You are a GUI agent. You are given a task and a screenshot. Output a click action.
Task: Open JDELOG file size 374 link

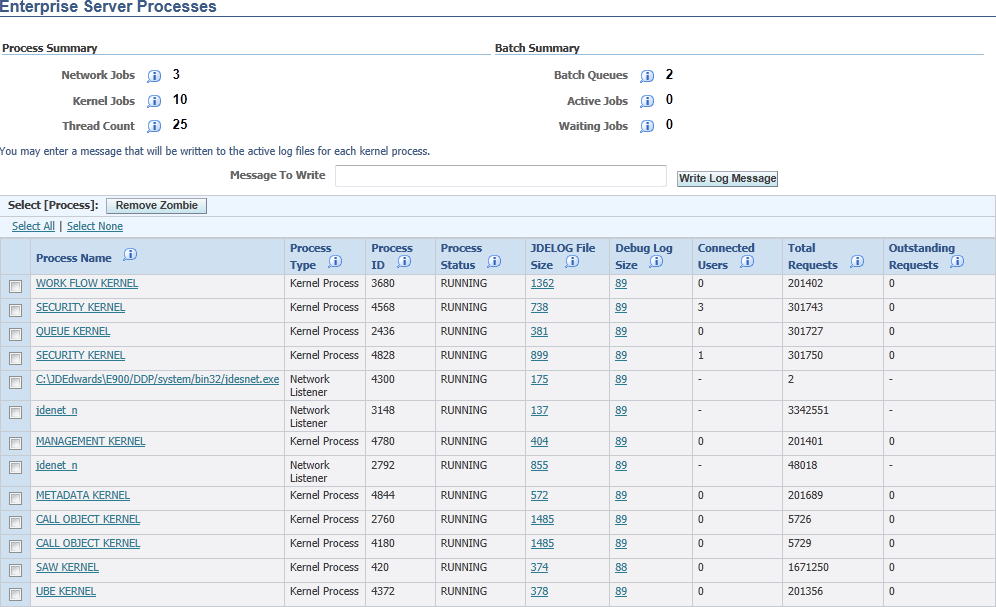[x=539, y=568]
